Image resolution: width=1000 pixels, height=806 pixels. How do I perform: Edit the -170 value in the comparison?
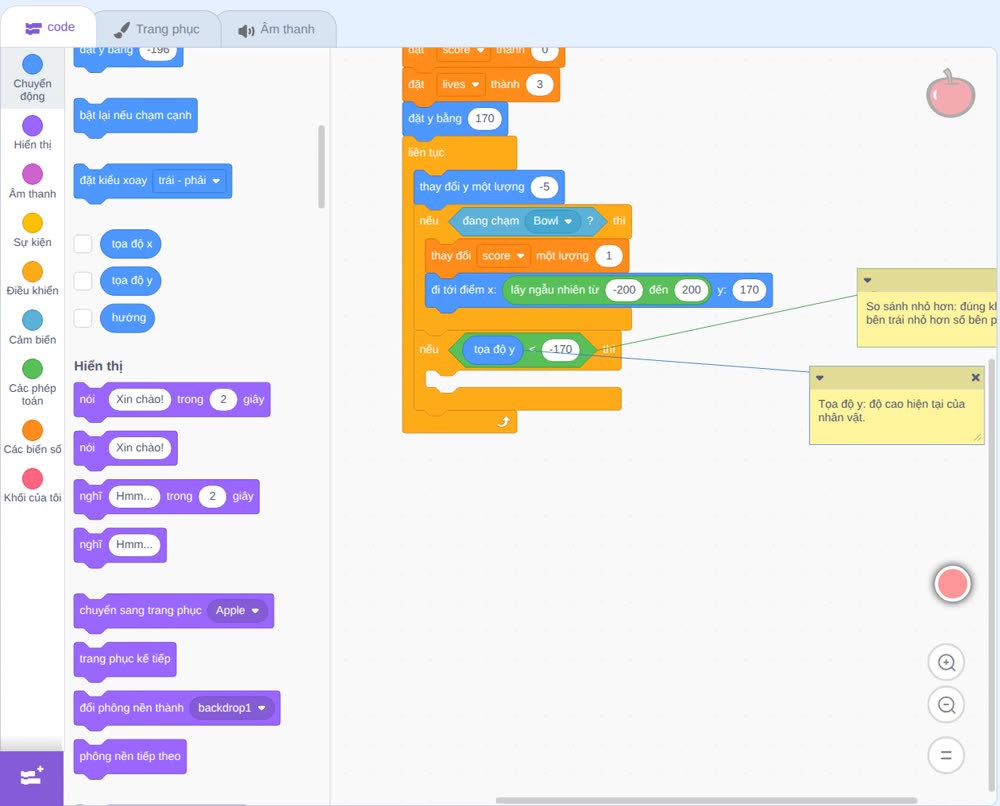click(561, 349)
